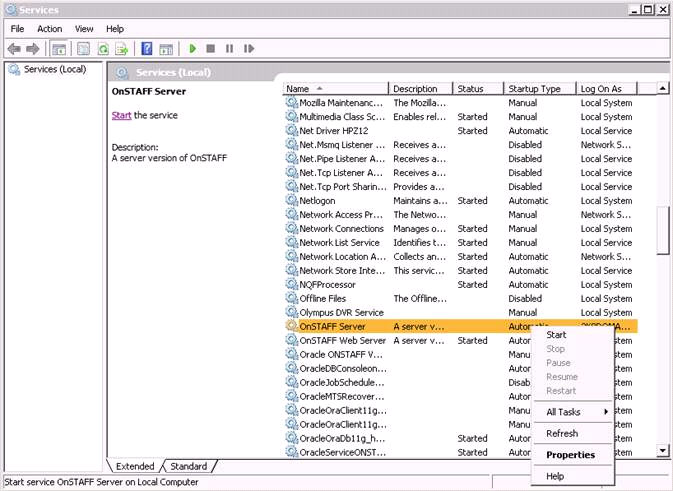Export the list using toolbar icon
Screen dimensions: 673x491
[x=122, y=49]
